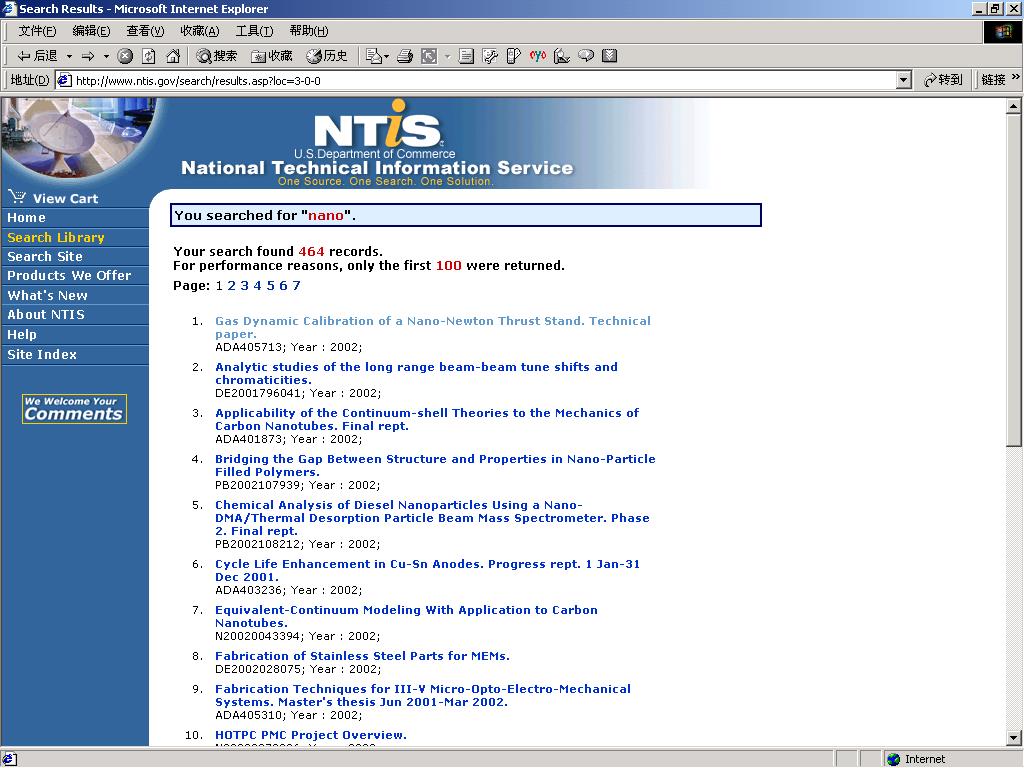Open the History (历史) toolbar button
Viewport: 1024px width, 768px height.
[x=327, y=56]
